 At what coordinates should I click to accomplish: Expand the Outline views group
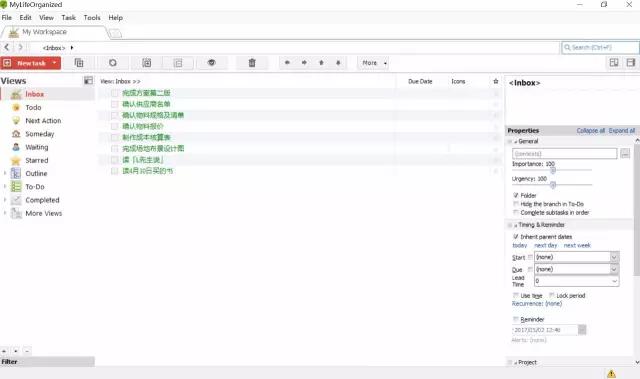coord(5,173)
